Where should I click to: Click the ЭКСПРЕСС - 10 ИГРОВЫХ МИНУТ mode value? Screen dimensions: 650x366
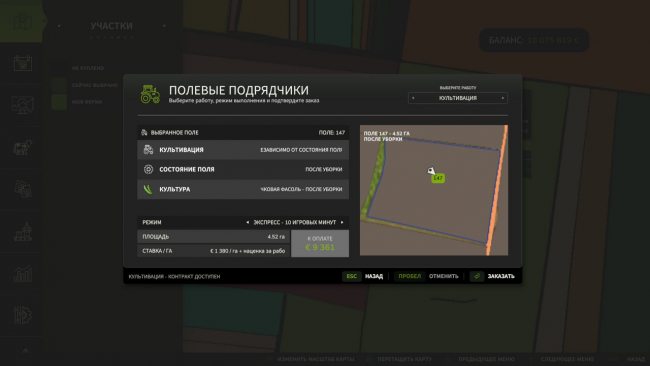point(295,222)
